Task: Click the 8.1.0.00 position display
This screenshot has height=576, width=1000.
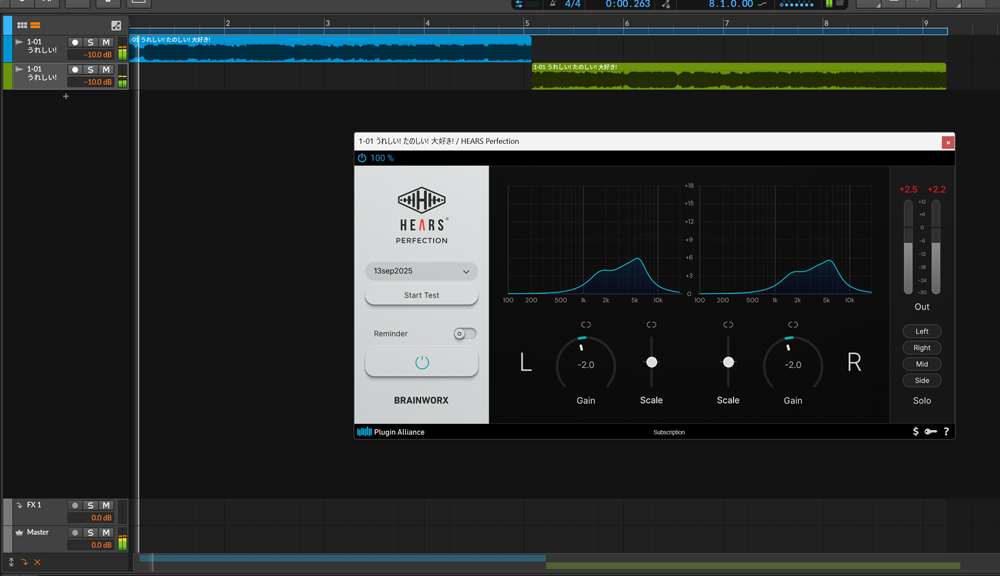Action: (730, 4)
